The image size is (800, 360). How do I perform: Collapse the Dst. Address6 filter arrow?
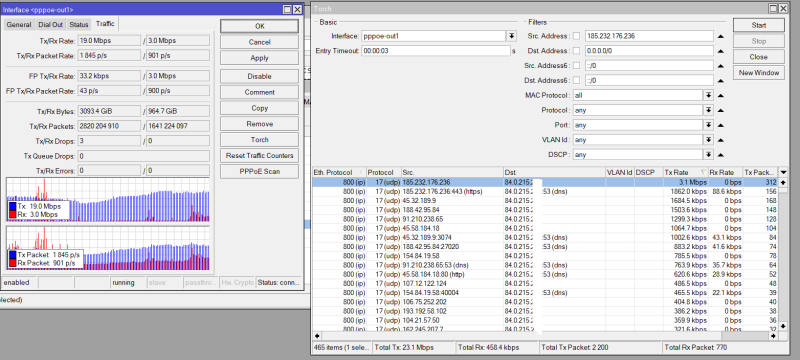[x=721, y=81]
